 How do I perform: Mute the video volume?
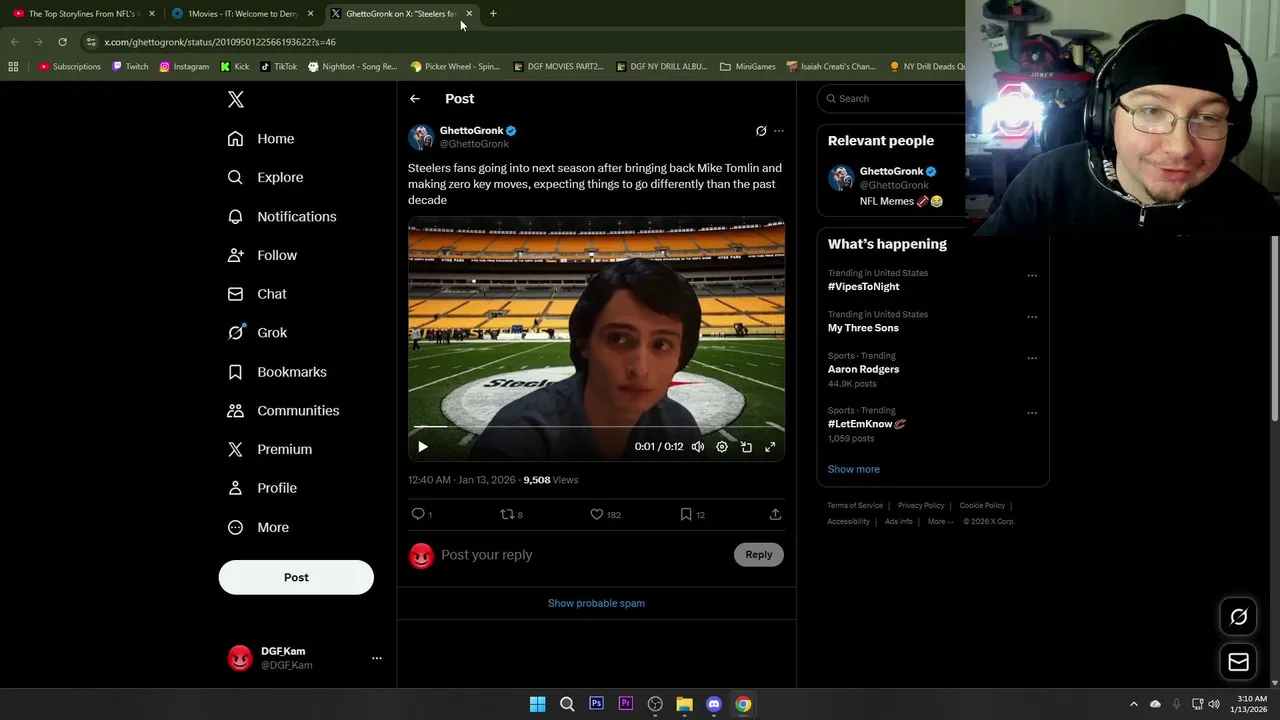698,447
